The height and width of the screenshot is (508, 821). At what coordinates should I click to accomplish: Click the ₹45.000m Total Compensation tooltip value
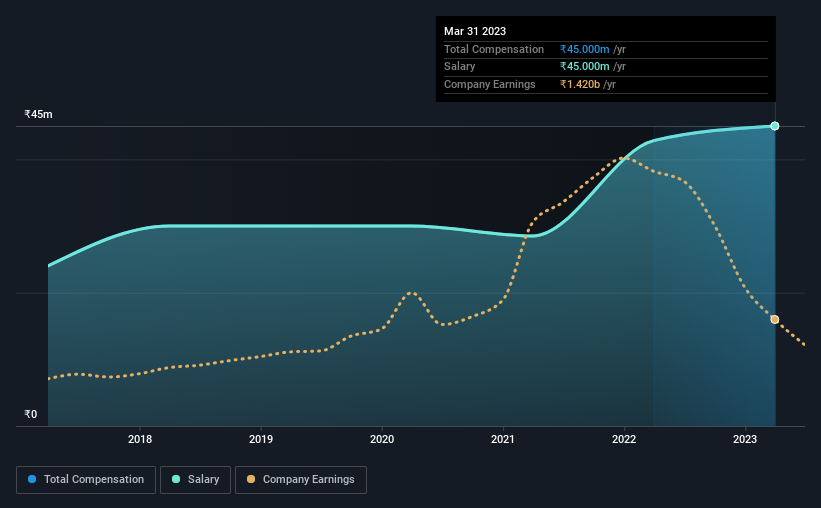tap(584, 49)
